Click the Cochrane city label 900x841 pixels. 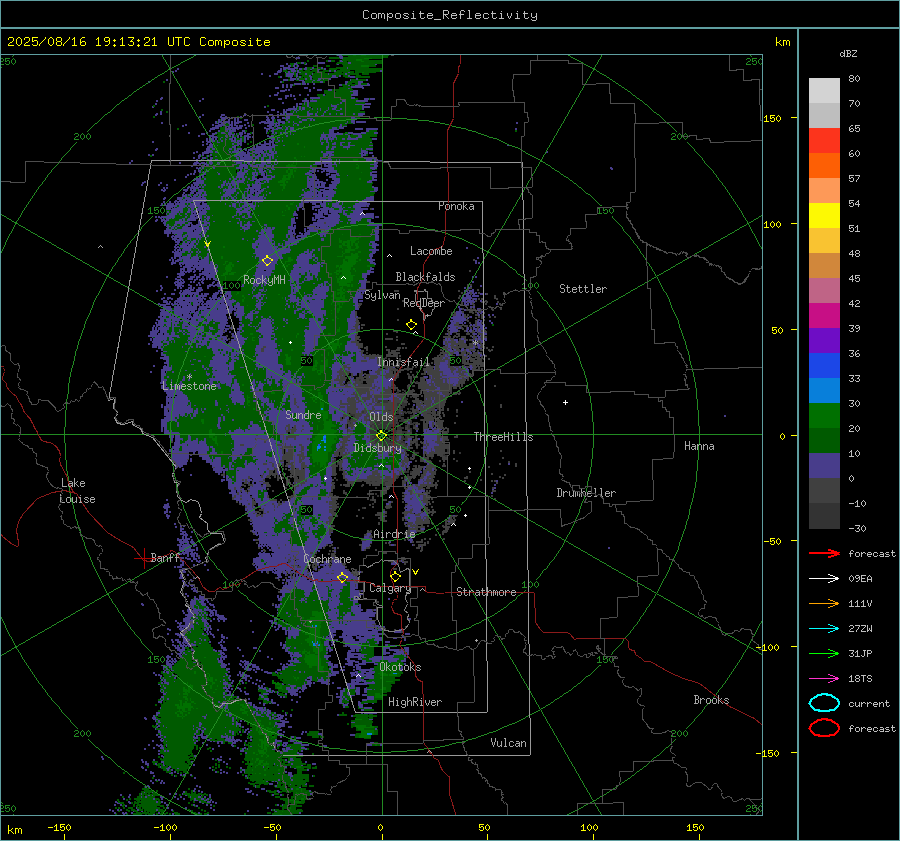[327, 559]
